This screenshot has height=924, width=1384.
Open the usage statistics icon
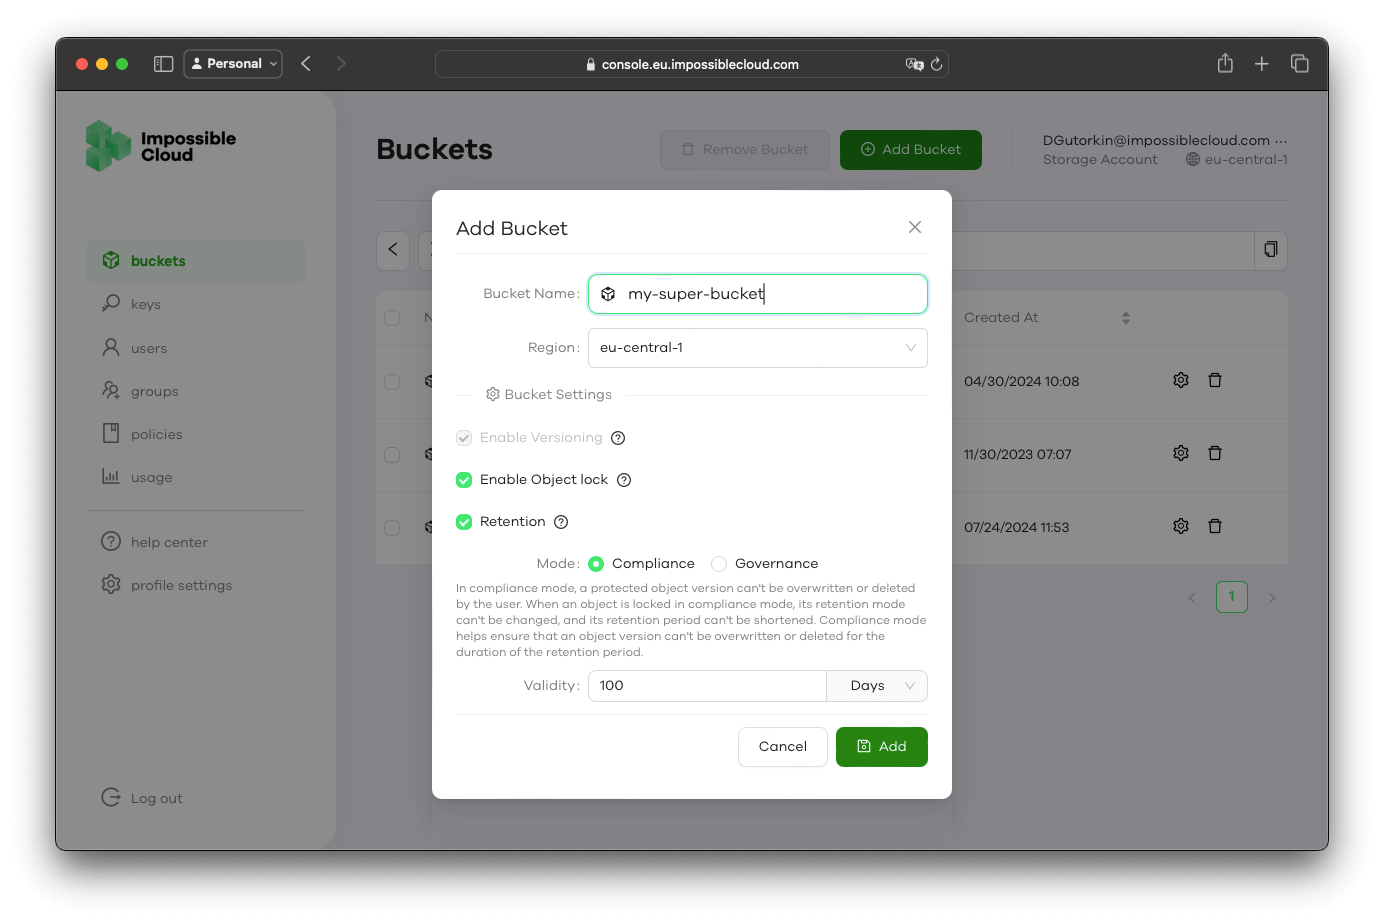[x=111, y=477]
